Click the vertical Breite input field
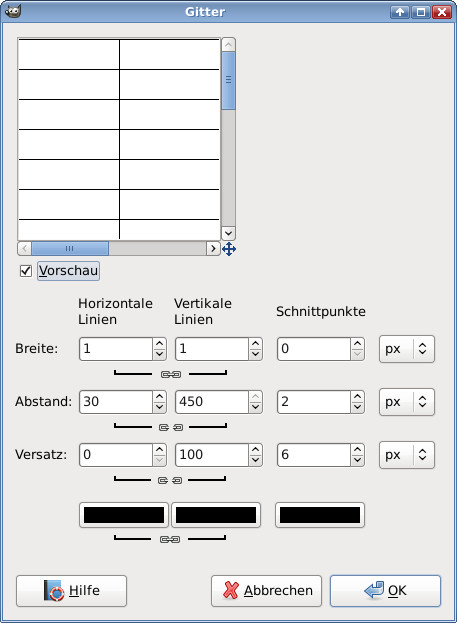 click(212, 349)
